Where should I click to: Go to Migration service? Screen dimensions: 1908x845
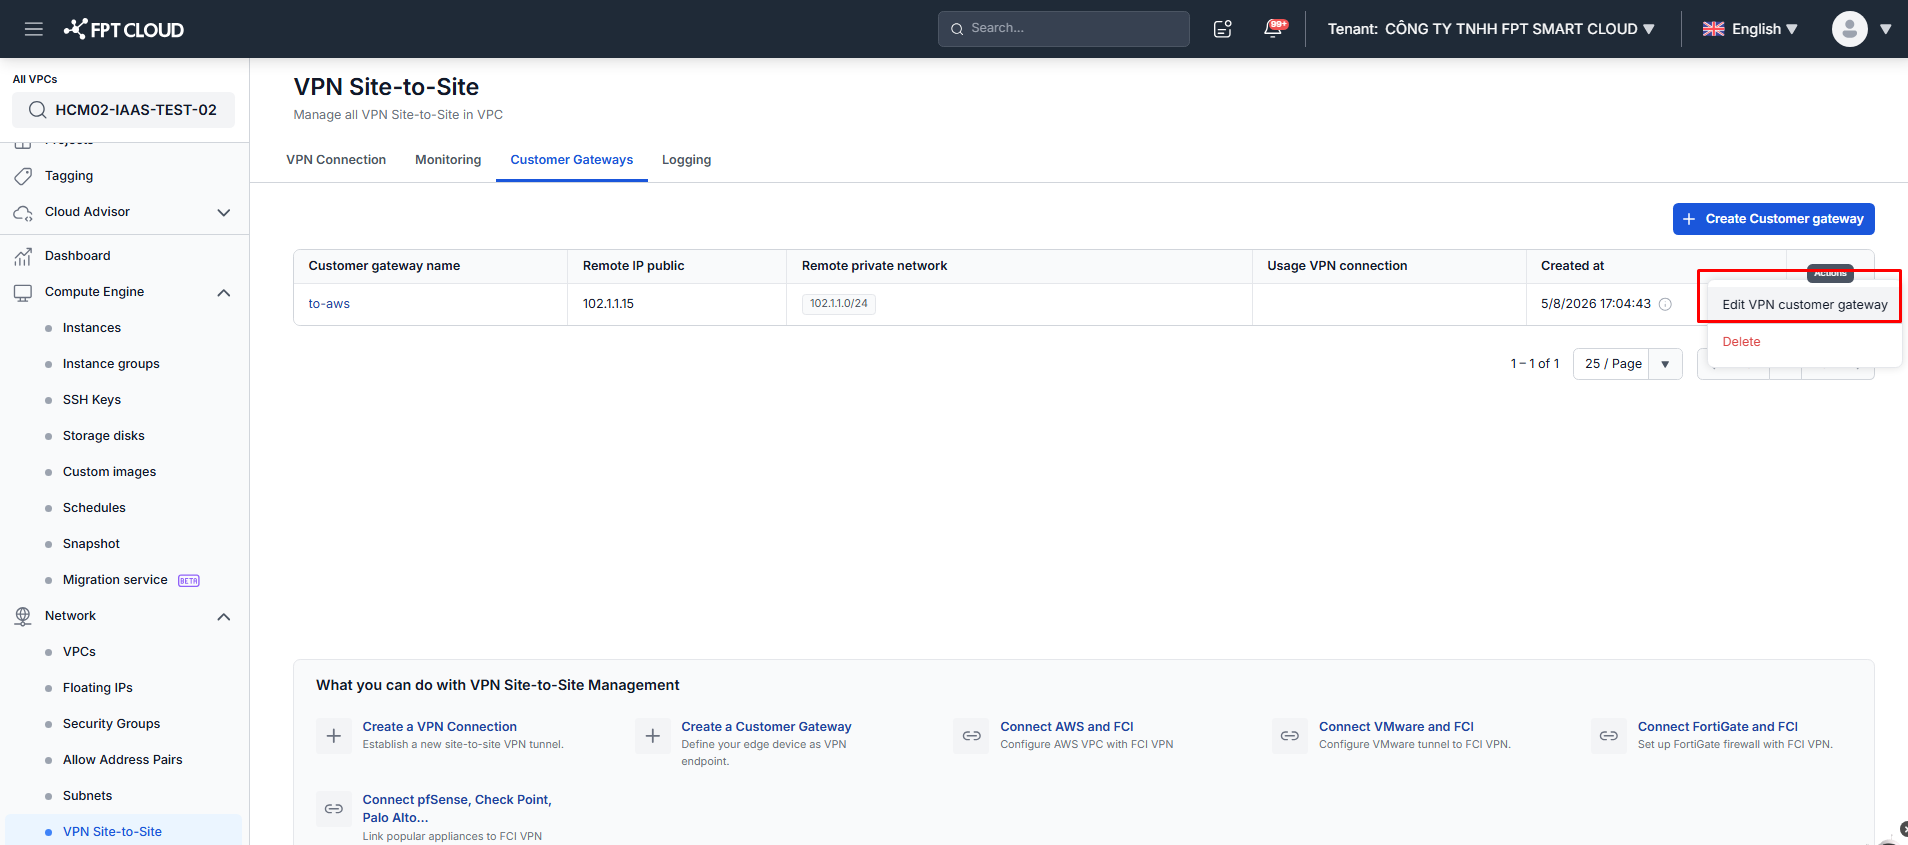pyautogui.click(x=115, y=580)
